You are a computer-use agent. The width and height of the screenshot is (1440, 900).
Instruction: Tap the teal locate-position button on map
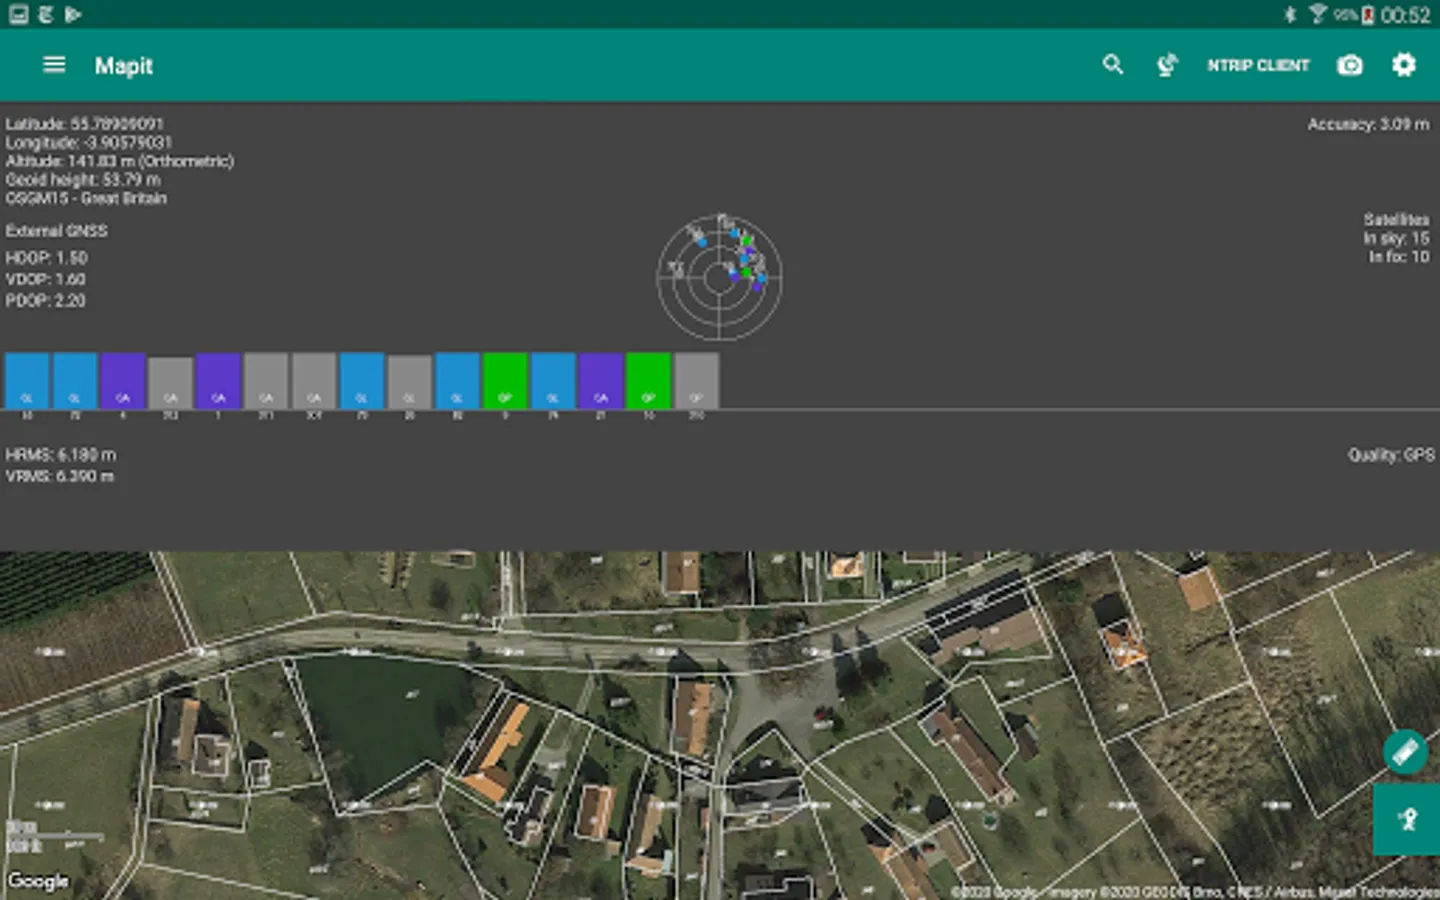point(1407,819)
